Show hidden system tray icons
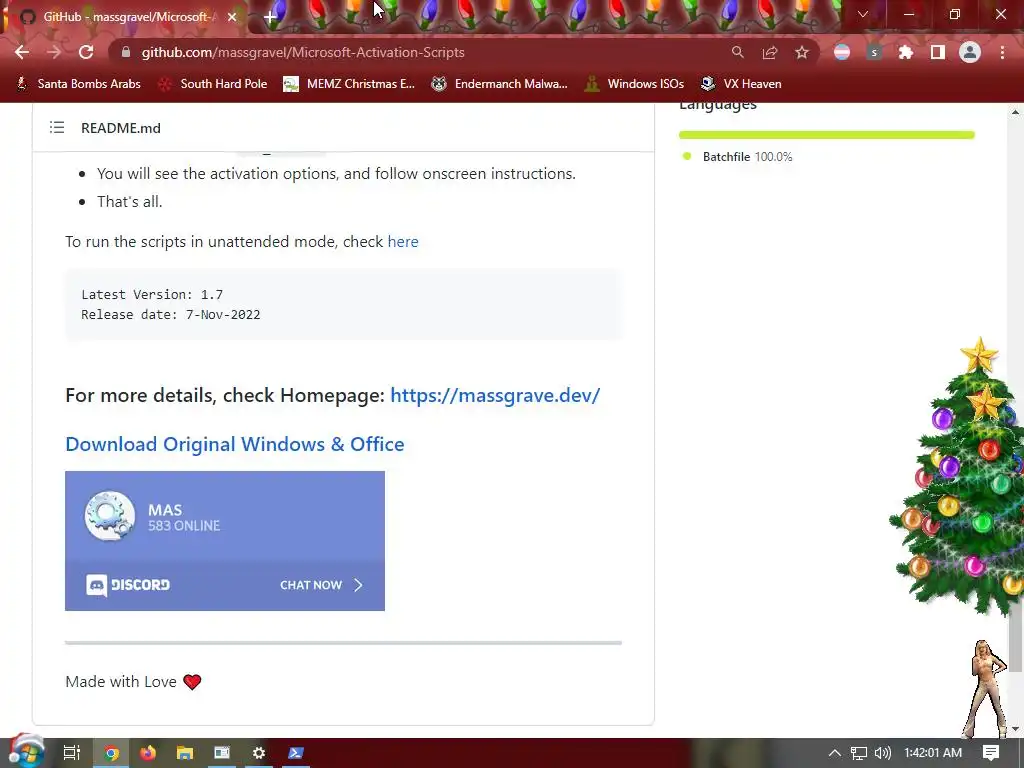 835,753
